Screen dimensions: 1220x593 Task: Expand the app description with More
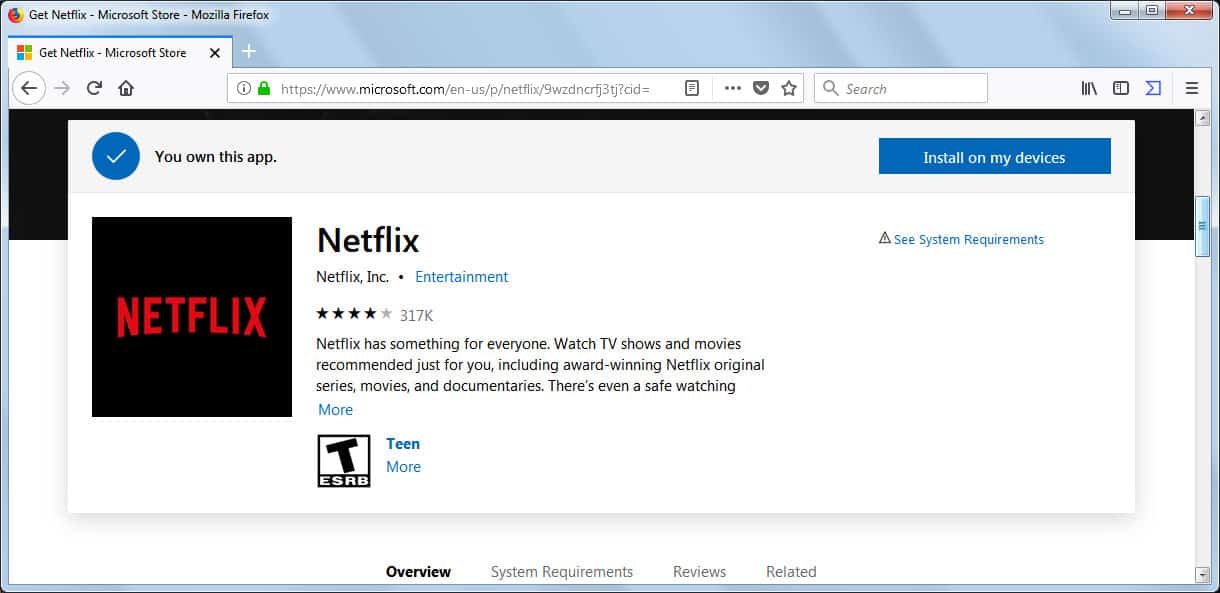click(335, 409)
